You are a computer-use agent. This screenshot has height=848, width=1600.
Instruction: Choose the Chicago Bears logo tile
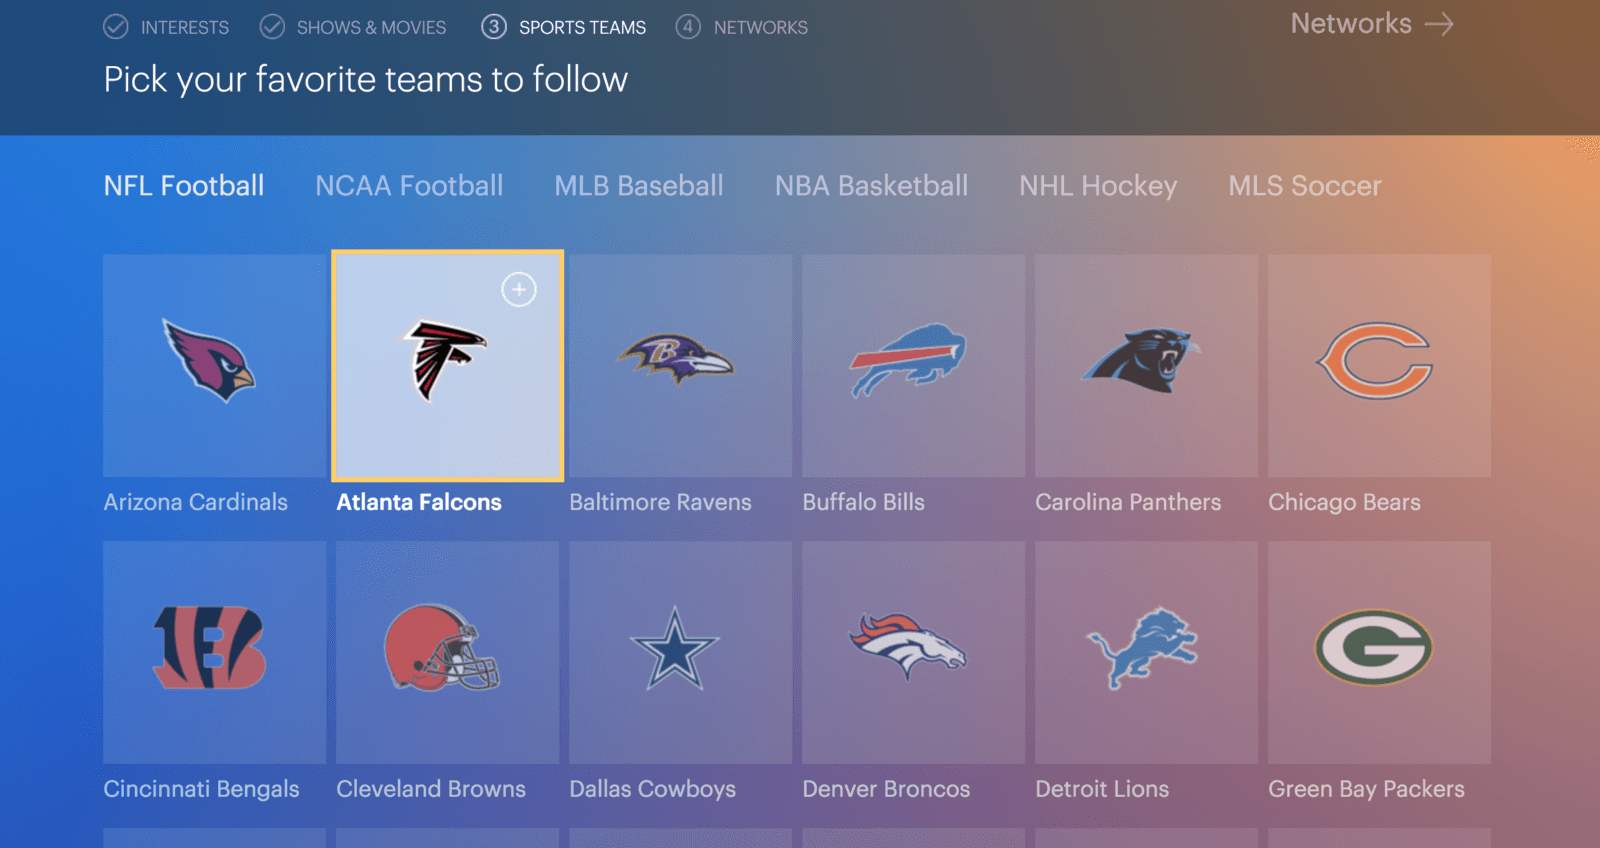tap(1379, 365)
